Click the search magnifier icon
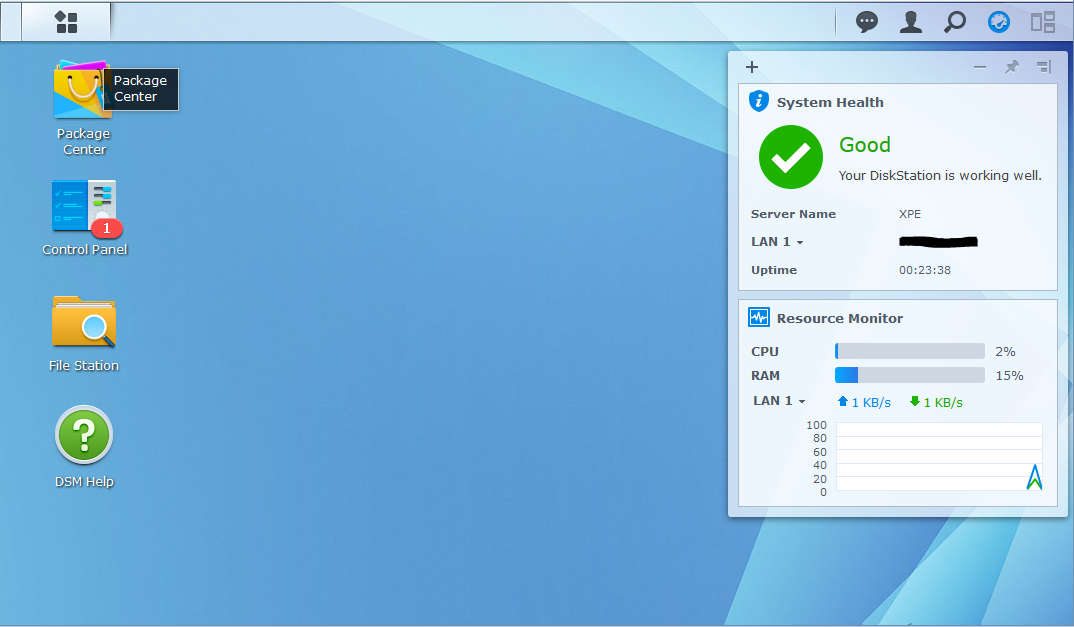Screen dimensions: 1074x627 tap(954, 22)
